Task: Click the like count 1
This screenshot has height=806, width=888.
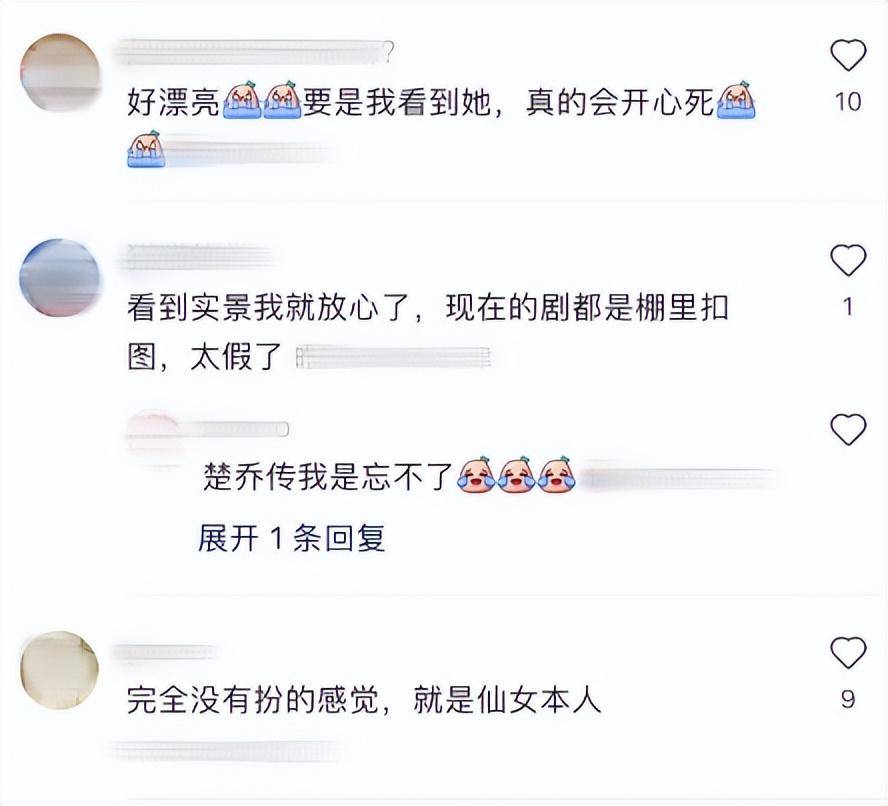Action: (848, 307)
